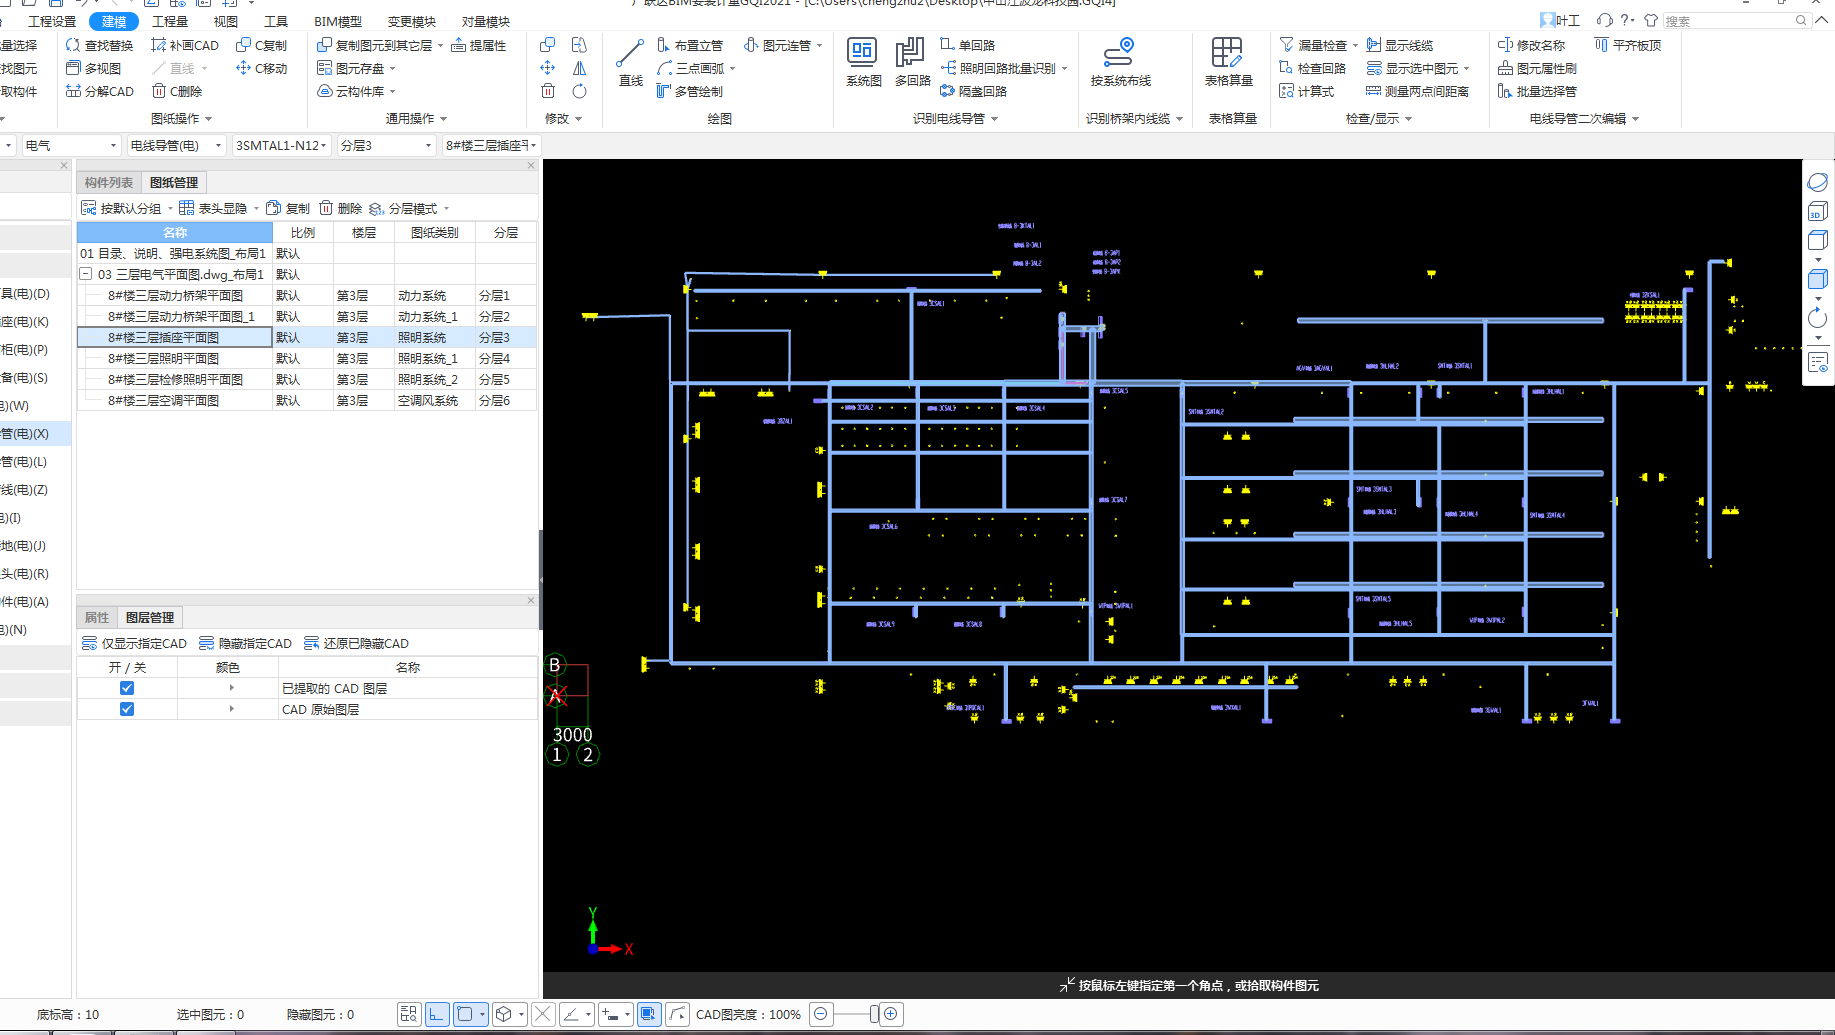Click the rotate icon in 修改 group
This screenshot has width=1835, height=1035.
tap(579, 91)
